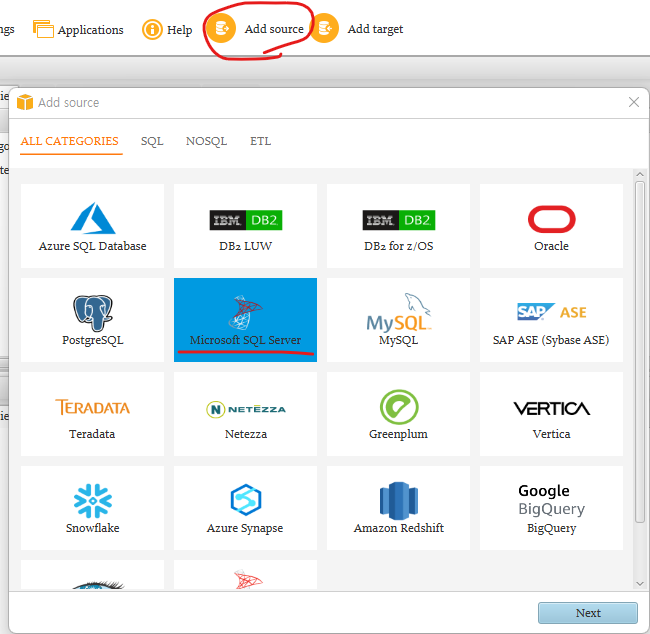Switch to the SQL category tab
The width and height of the screenshot is (650, 634).
coord(152,141)
